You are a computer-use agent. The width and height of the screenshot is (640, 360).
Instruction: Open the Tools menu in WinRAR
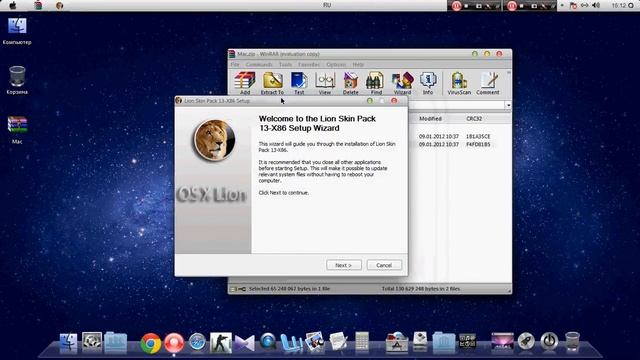click(285, 64)
